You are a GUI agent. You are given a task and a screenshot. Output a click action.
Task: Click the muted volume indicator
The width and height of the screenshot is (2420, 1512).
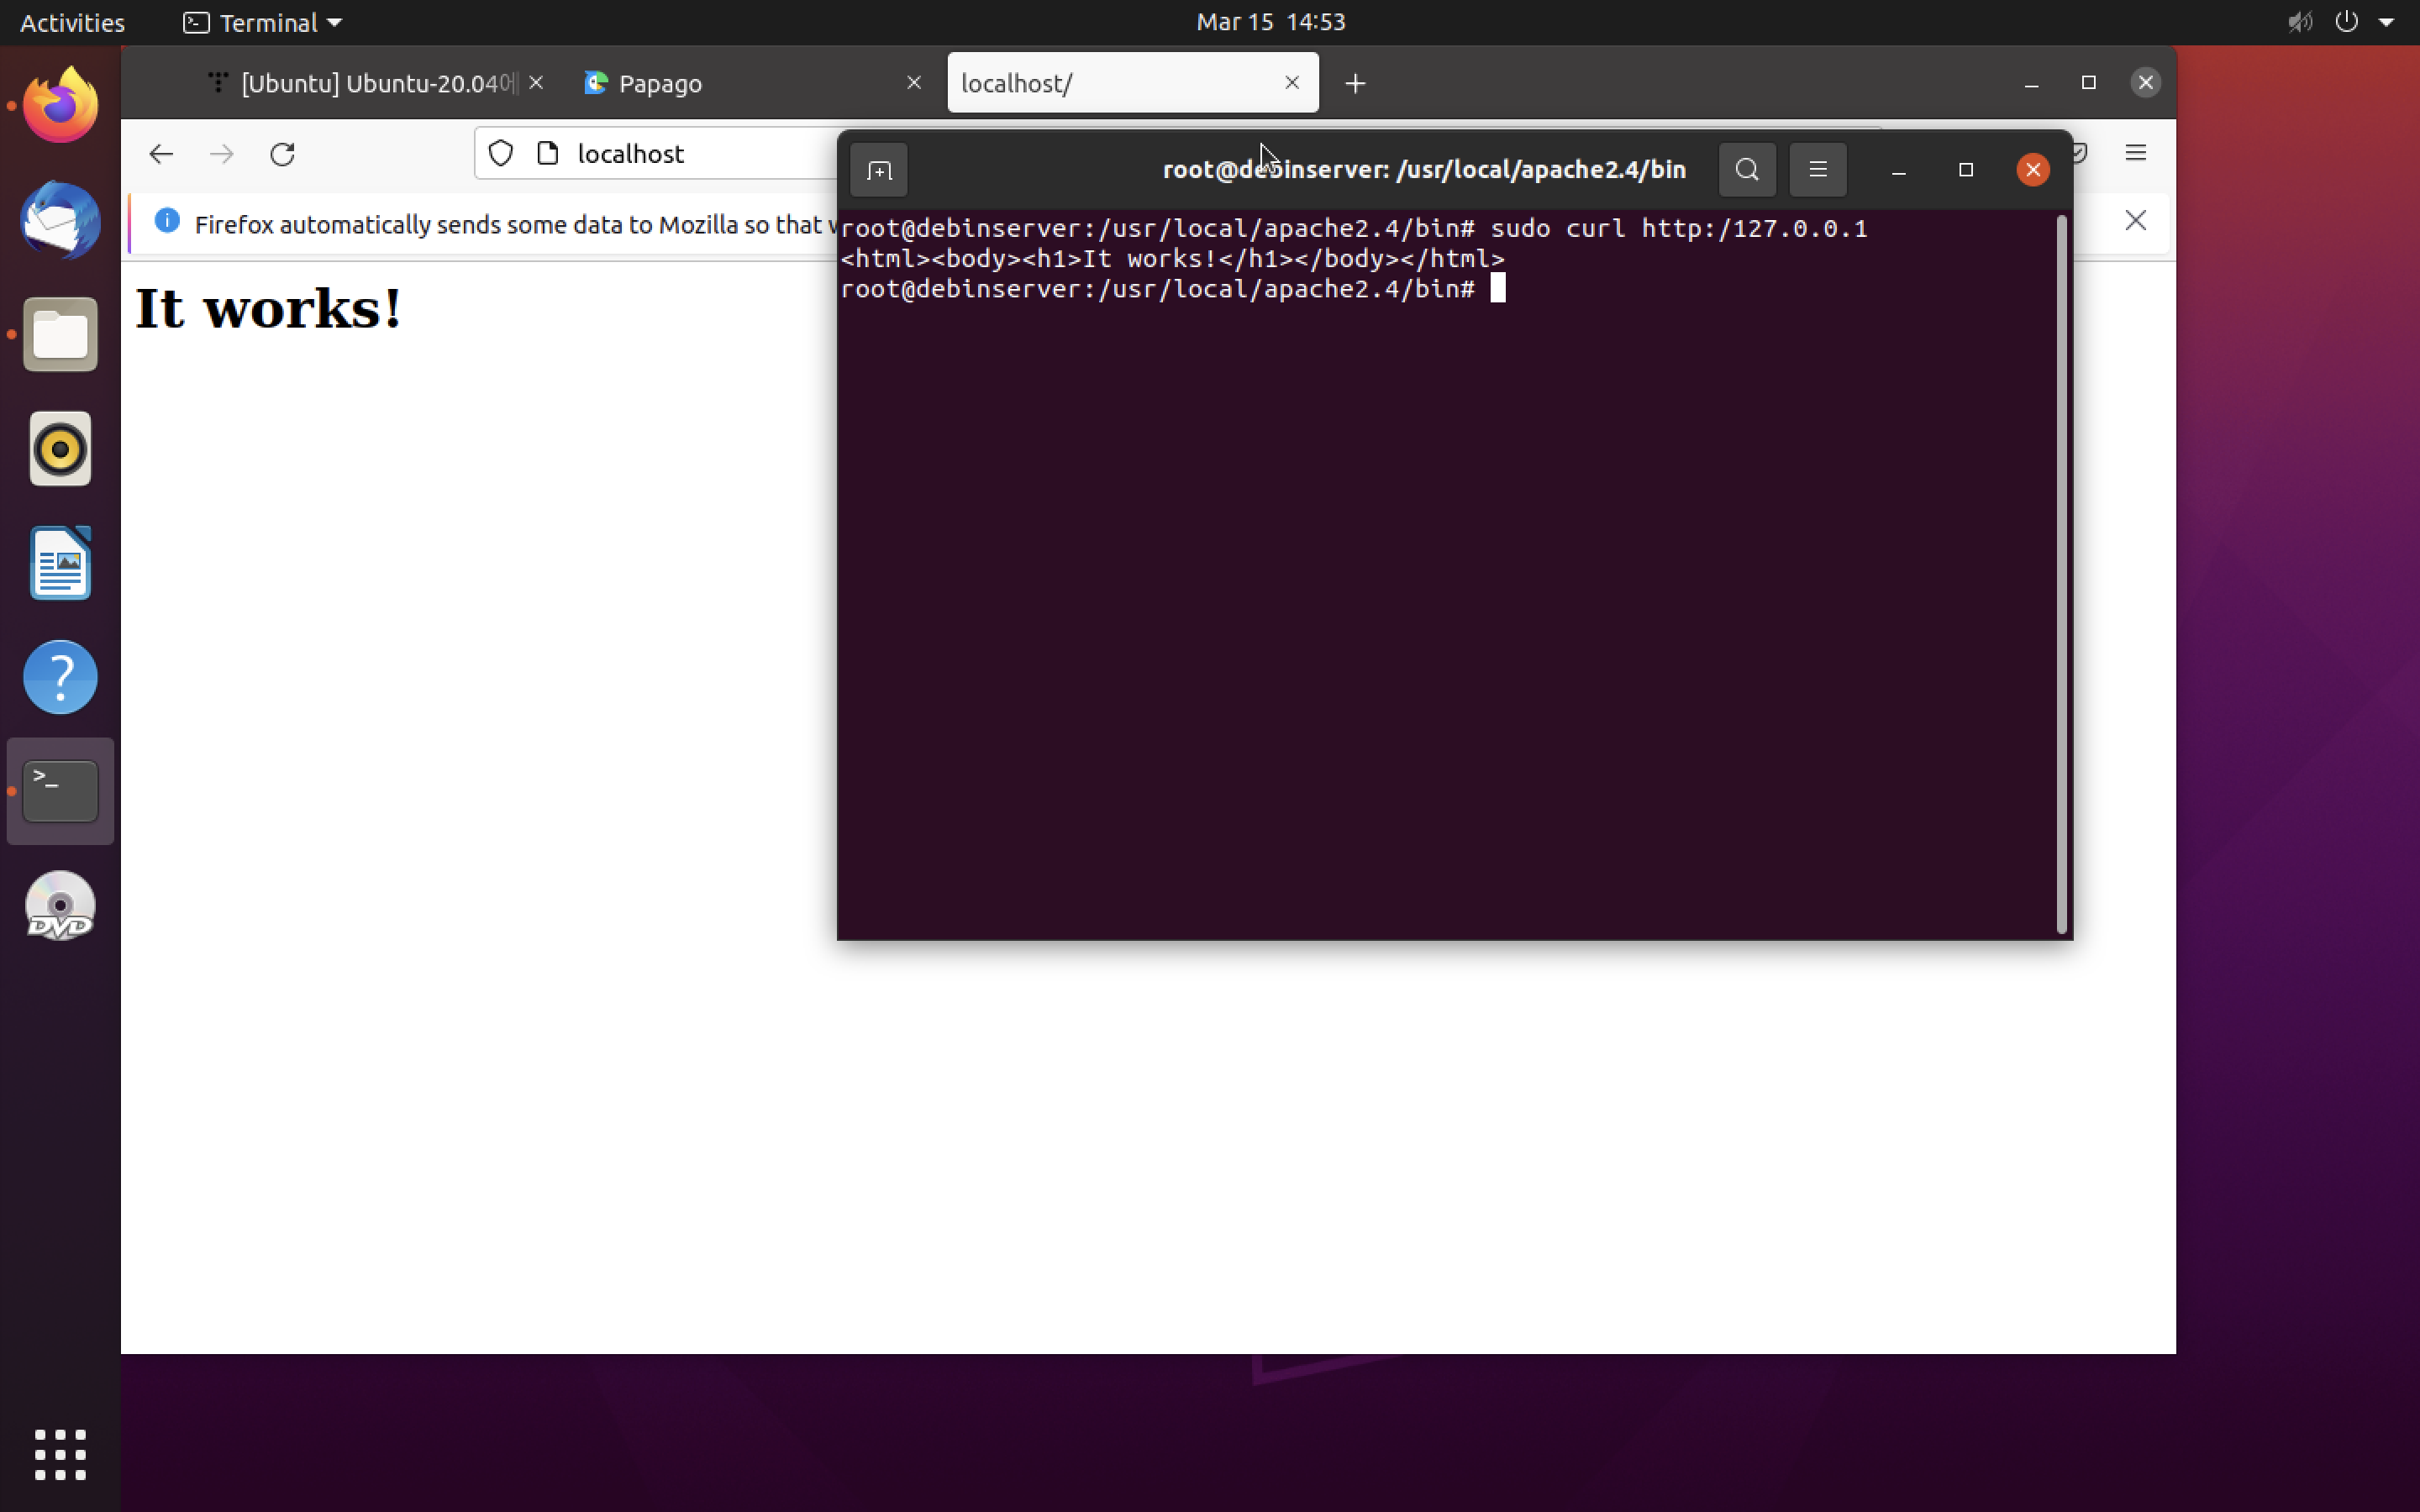click(x=2299, y=22)
